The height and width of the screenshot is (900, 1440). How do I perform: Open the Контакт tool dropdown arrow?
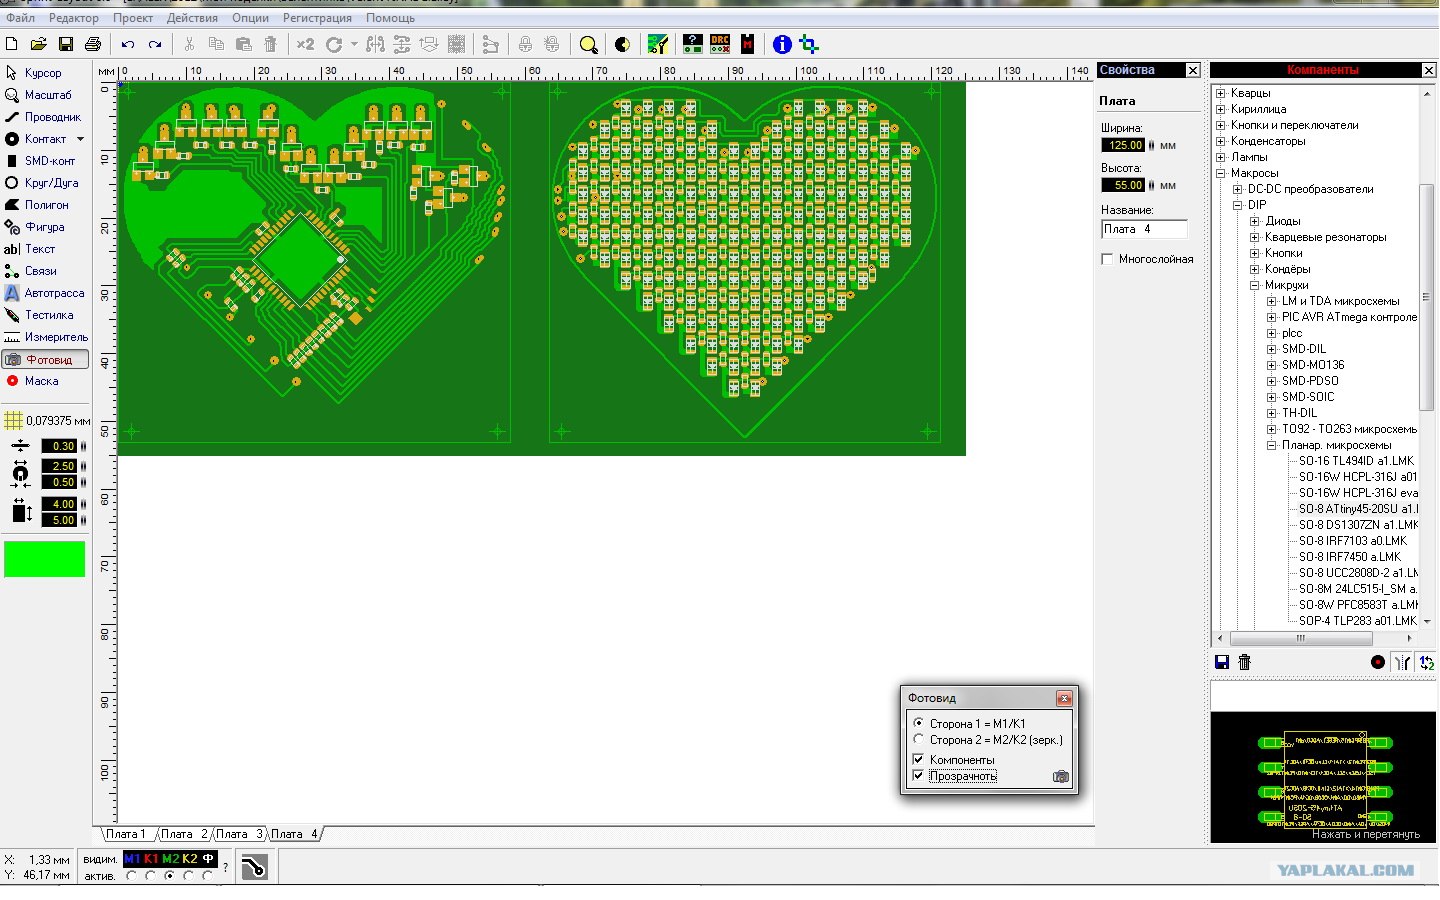80,139
